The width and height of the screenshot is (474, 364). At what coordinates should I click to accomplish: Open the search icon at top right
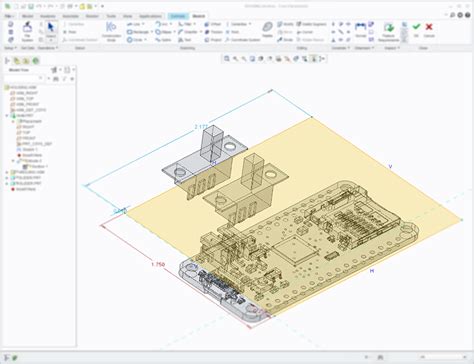click(452, 15)
